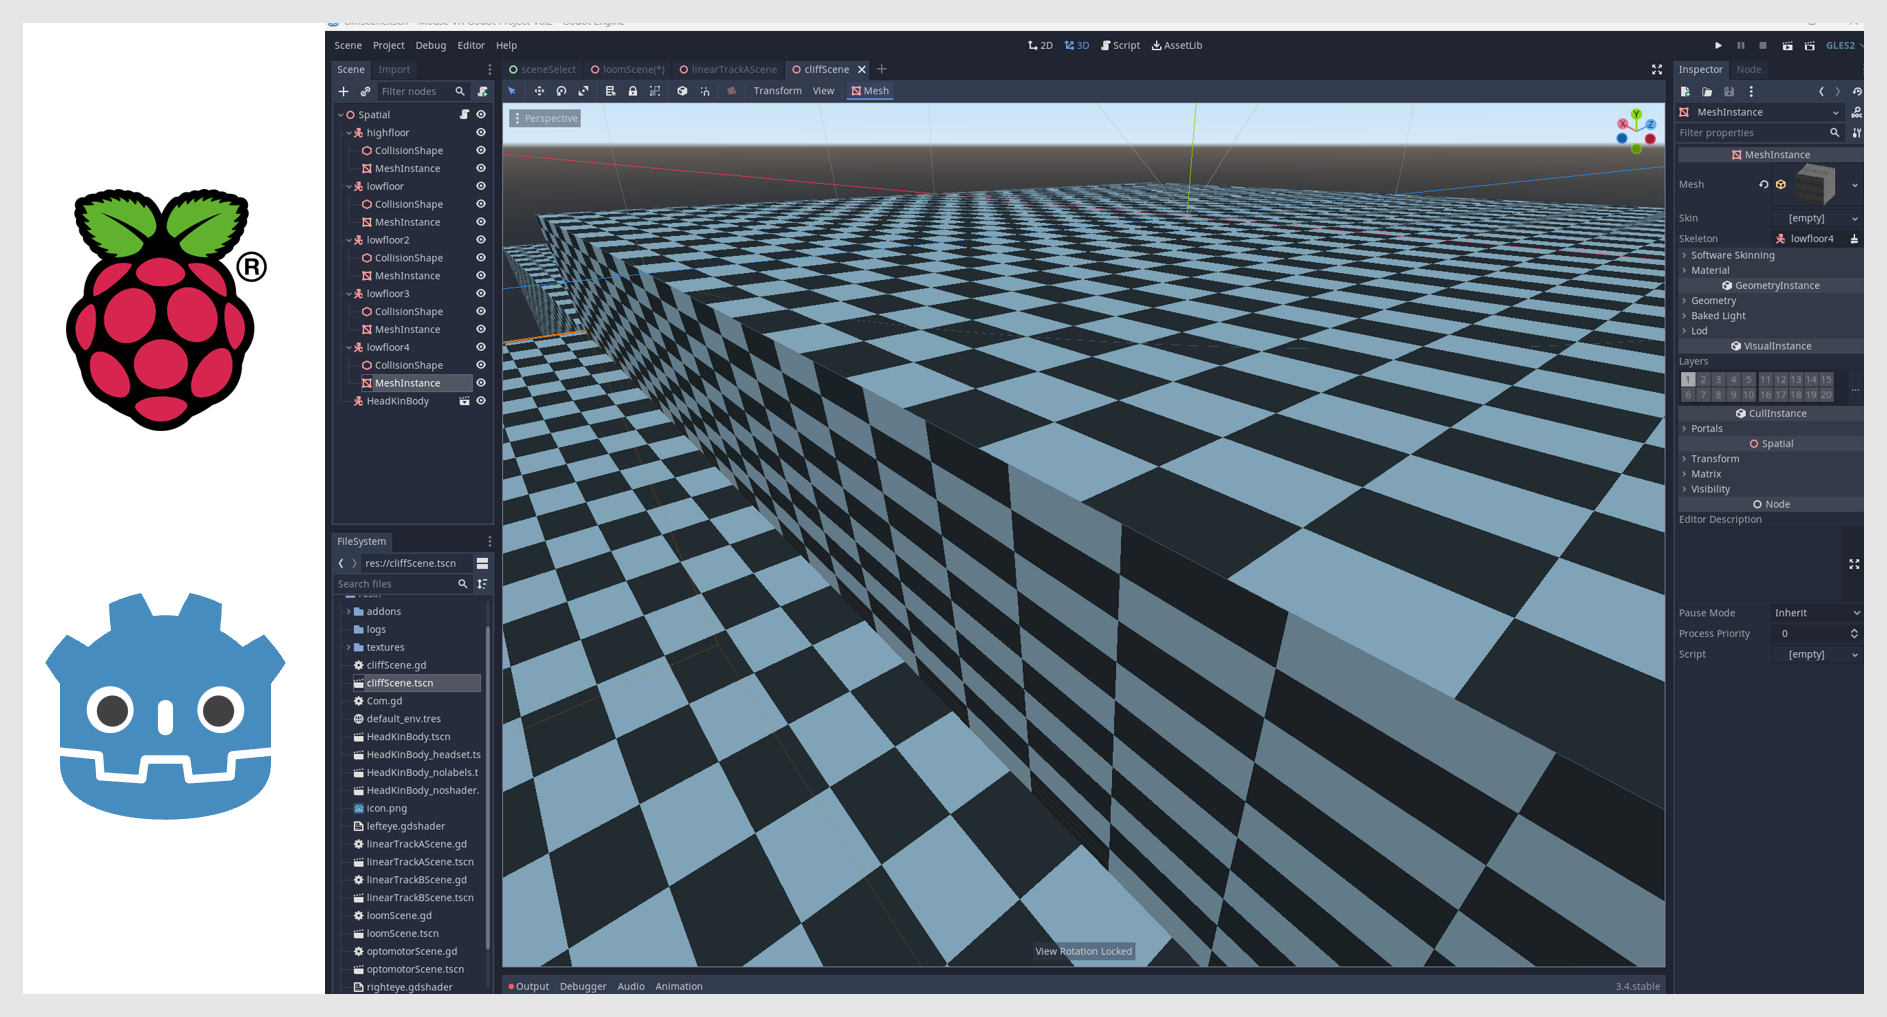Hide the highfloor node with eye icon
Screen dimensions: 1887x1017
480,133
